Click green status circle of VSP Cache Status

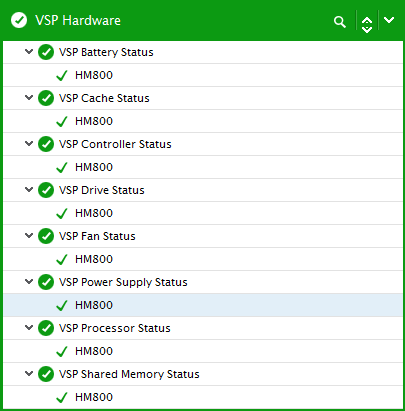point(46,98)
